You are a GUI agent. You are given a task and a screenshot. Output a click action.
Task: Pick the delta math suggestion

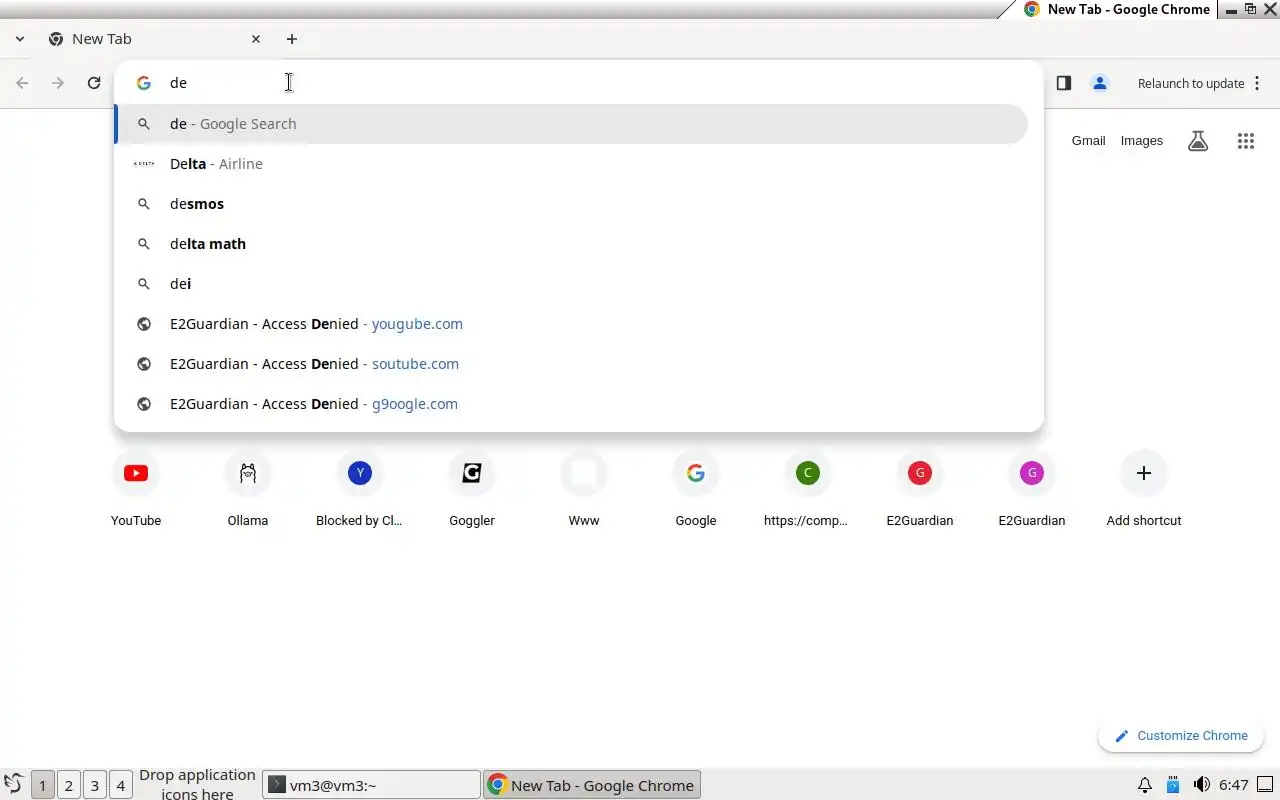572,244
